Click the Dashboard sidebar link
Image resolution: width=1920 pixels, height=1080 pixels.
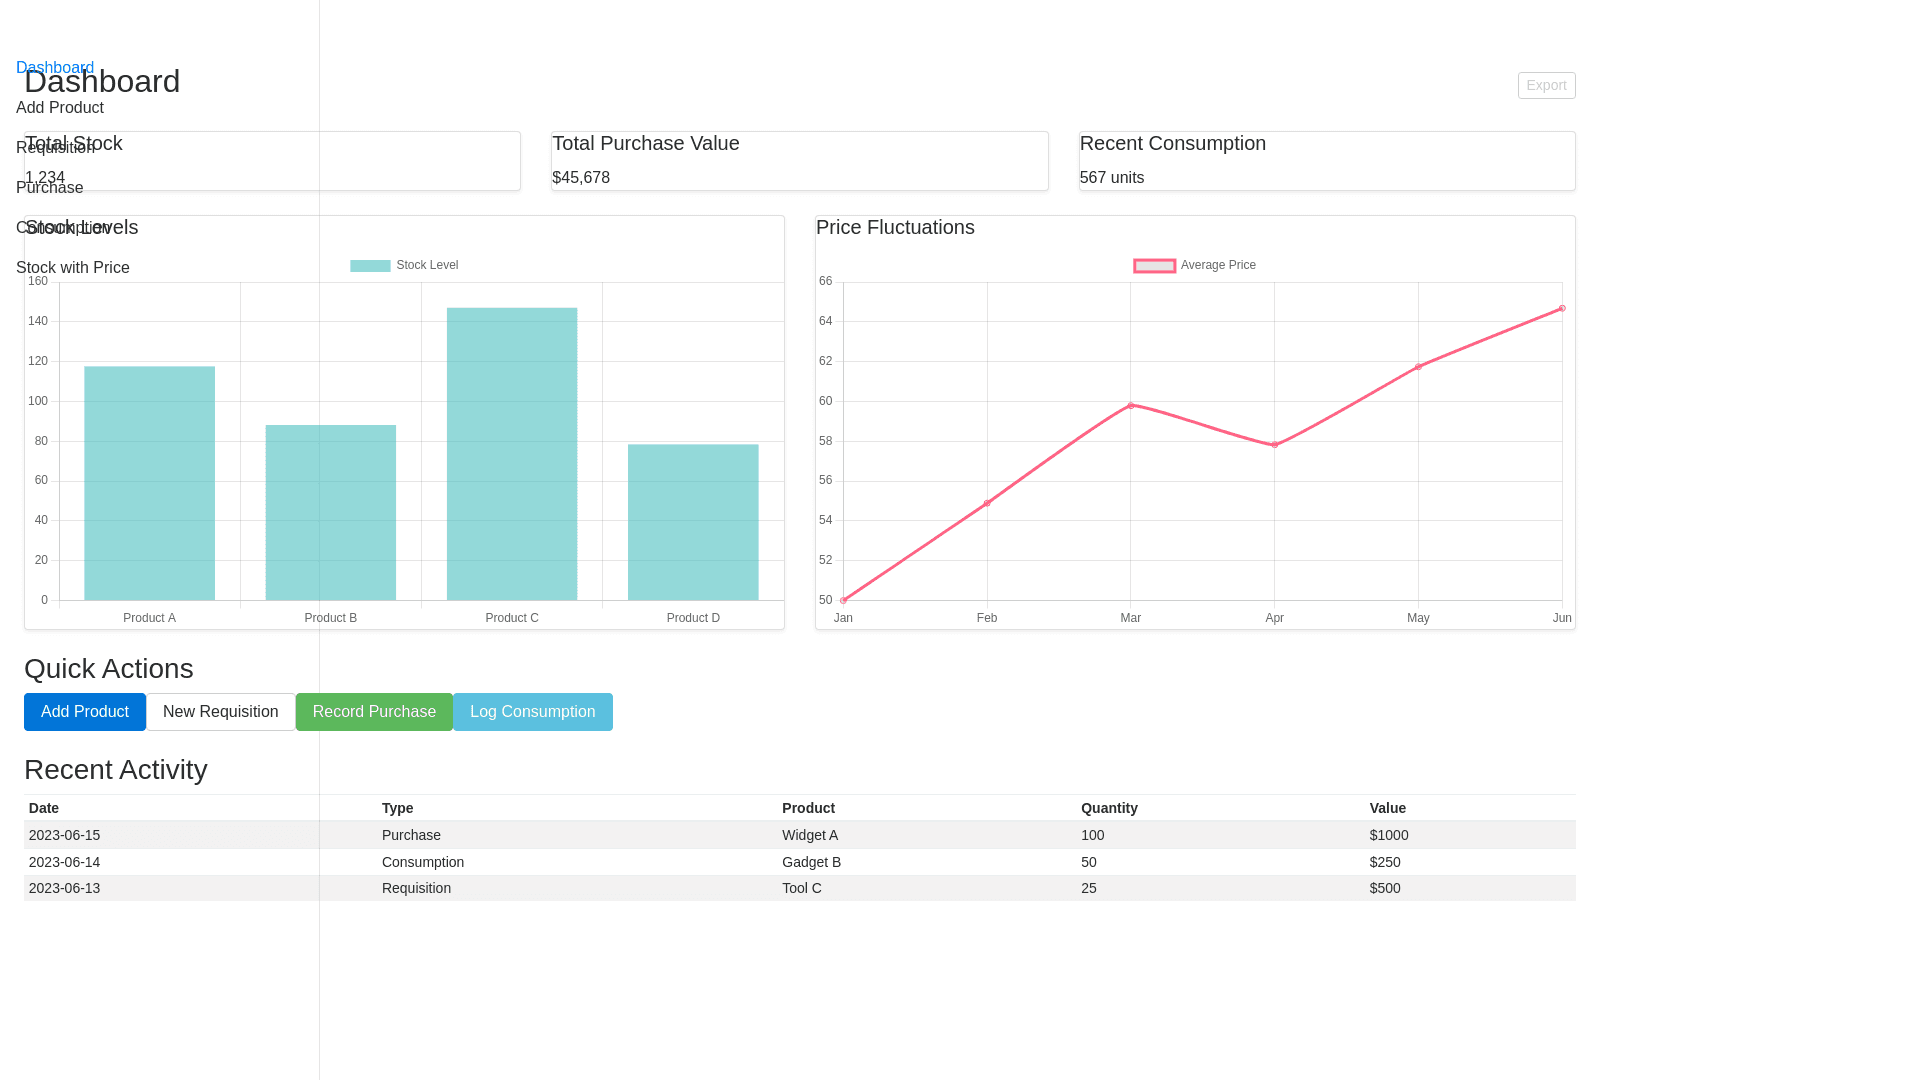55,68
